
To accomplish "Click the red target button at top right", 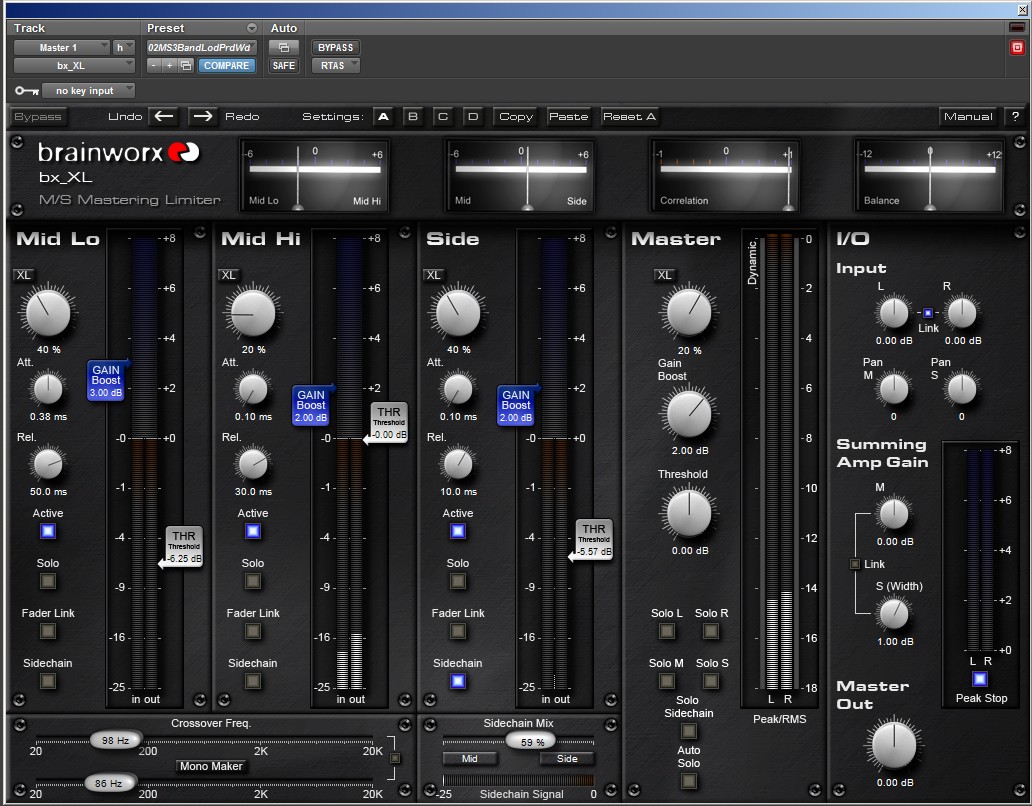I will tap(1017, 47).
